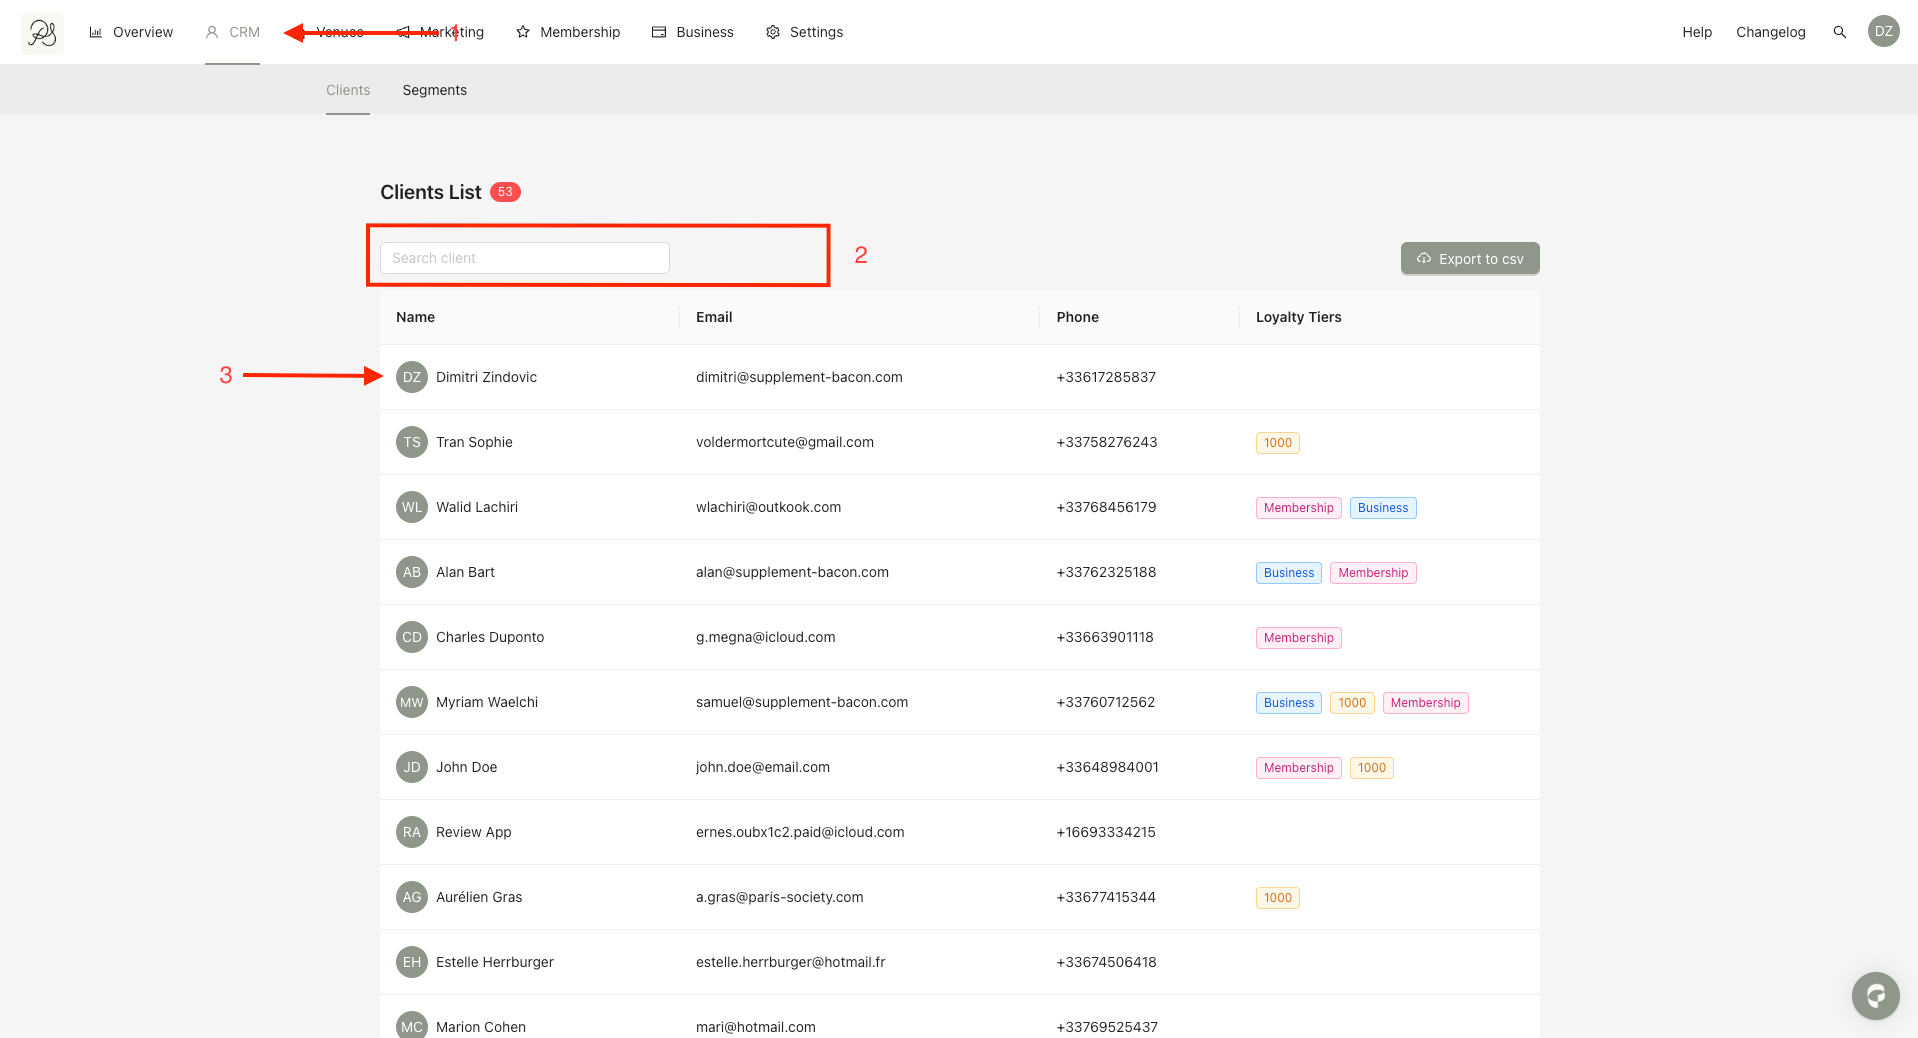Open the Help link
The height and width of the screenshot is (1038, 1918).
pyautogui.click(x=1697, y=32)
